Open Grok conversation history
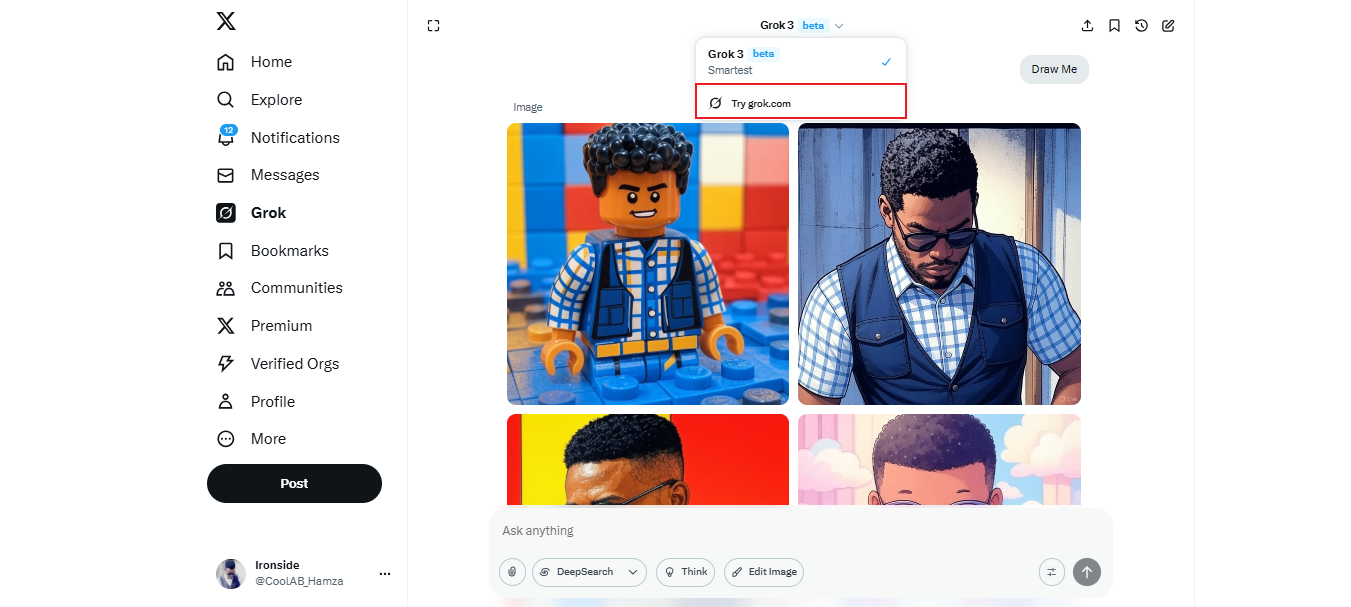The image size is (1351, 607). (1141, 25)
